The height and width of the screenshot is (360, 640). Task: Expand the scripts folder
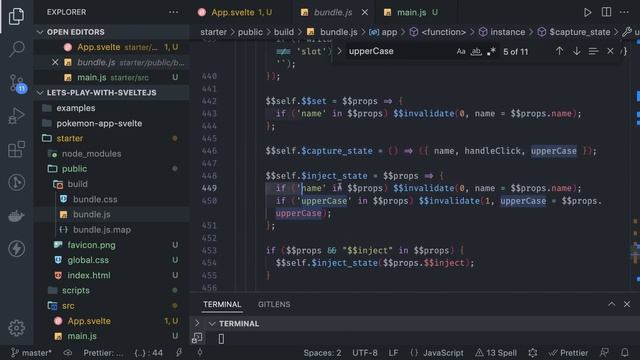coord(76,290)
